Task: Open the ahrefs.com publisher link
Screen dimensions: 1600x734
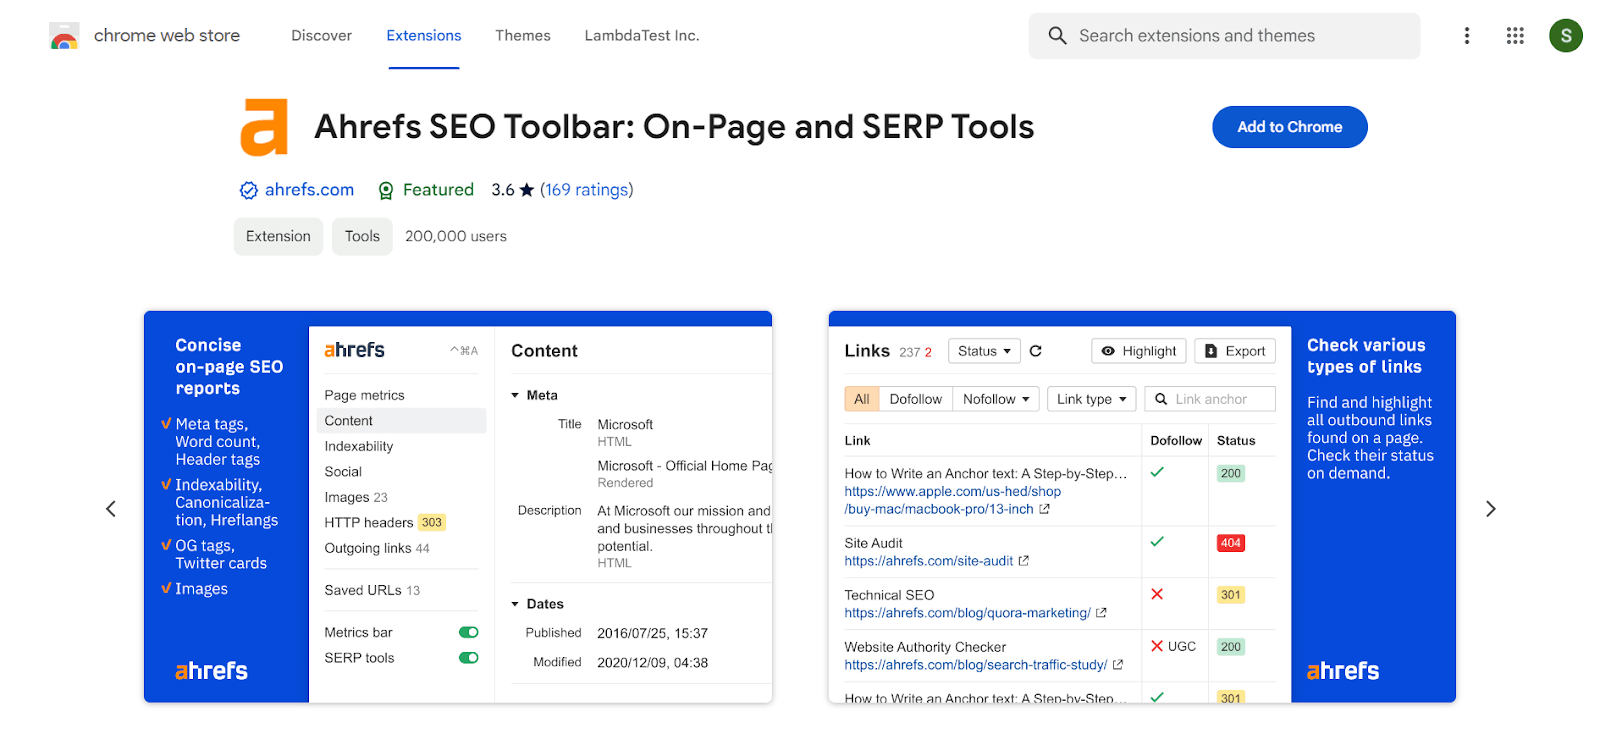Action: point(309,190)
